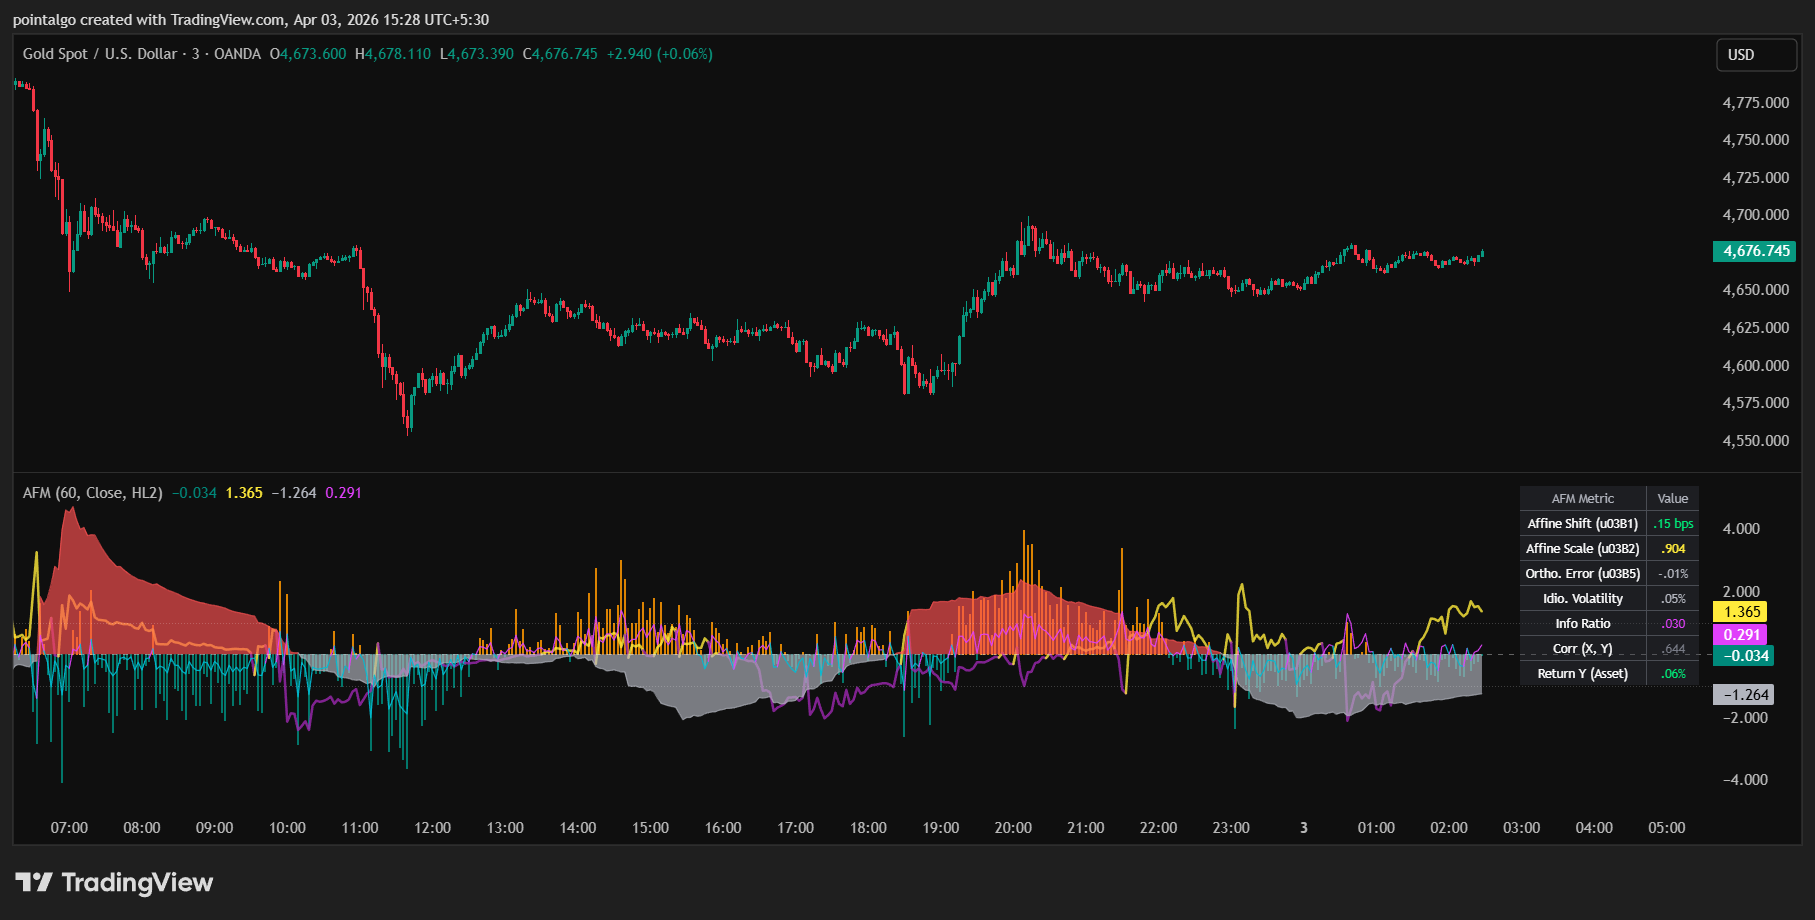Viewport: 1815px width, 920px height.
Task: Click the 12:00 label on the time axis
Action: point(432,827)
